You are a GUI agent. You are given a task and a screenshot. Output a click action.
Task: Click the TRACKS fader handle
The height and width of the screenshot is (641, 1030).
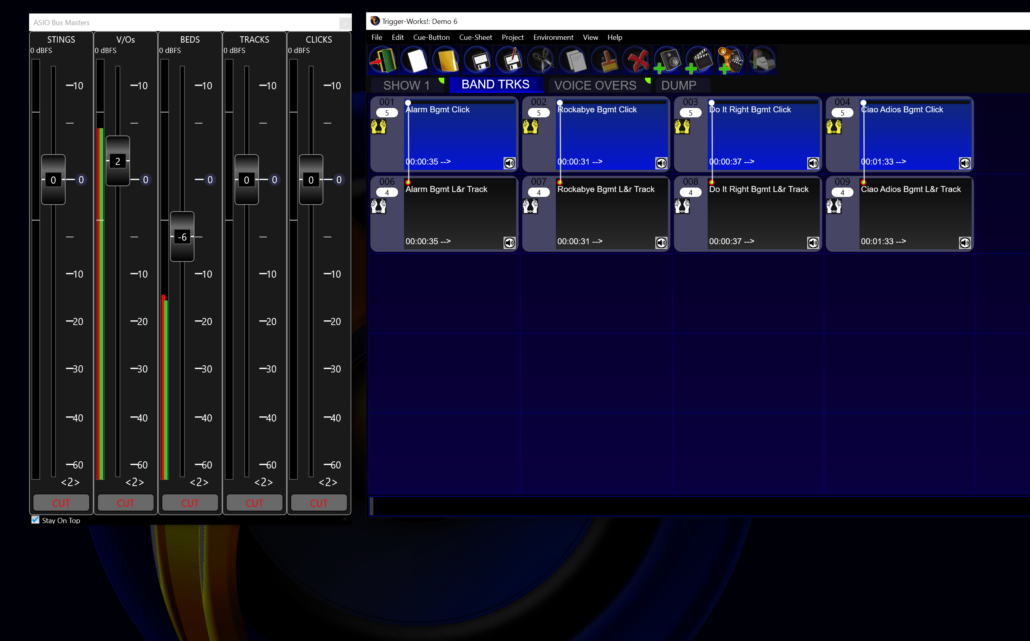[x=246, y=179]
